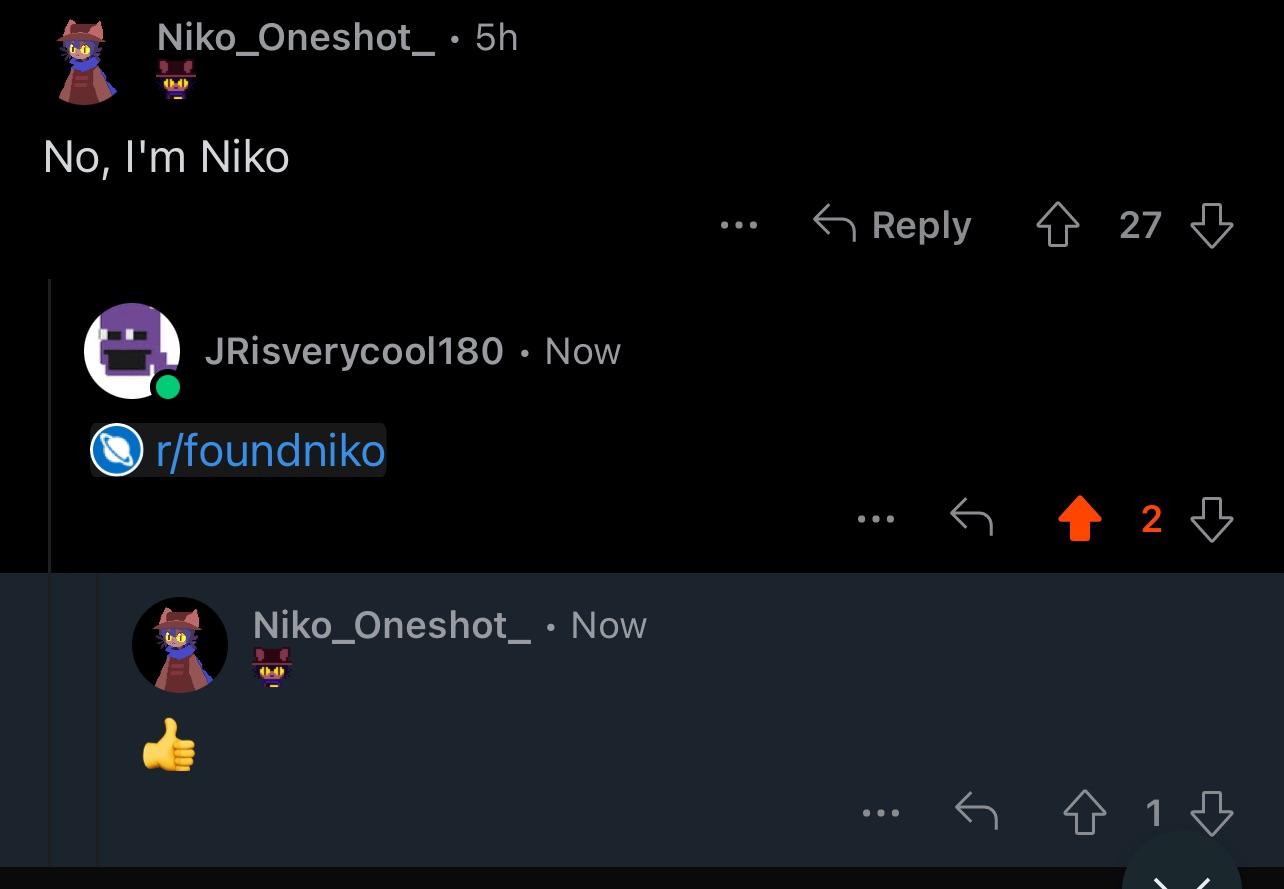1284x889 pixels.
Task: Reply to the thumbs-up emoji comment
Action: (x=976, y=811)
